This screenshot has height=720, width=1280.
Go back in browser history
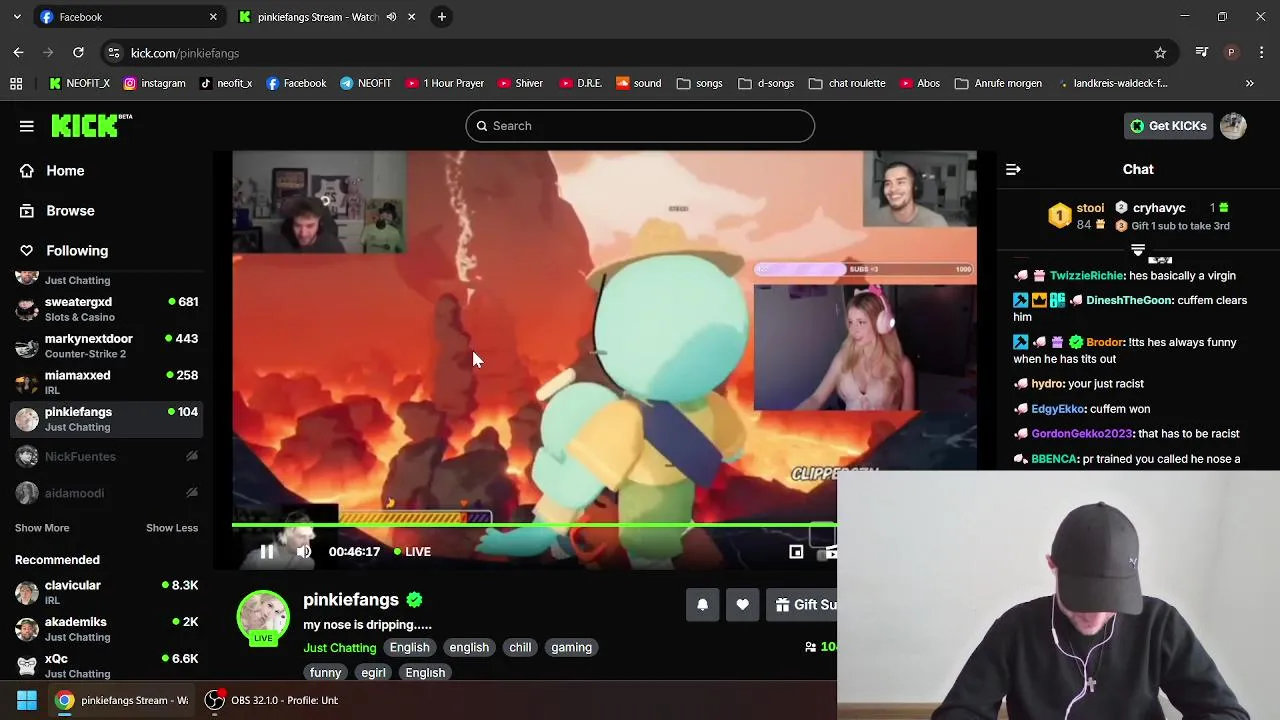tap(18, 53)
